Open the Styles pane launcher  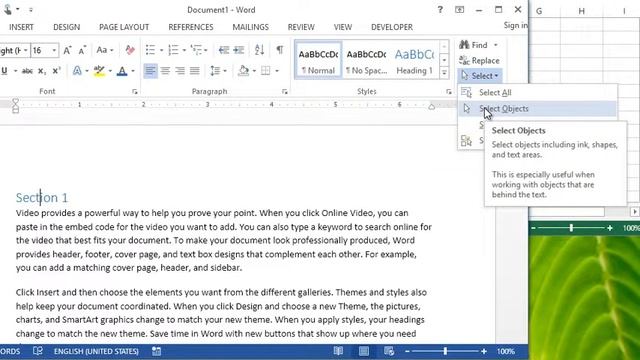click(x=449, y=92)
